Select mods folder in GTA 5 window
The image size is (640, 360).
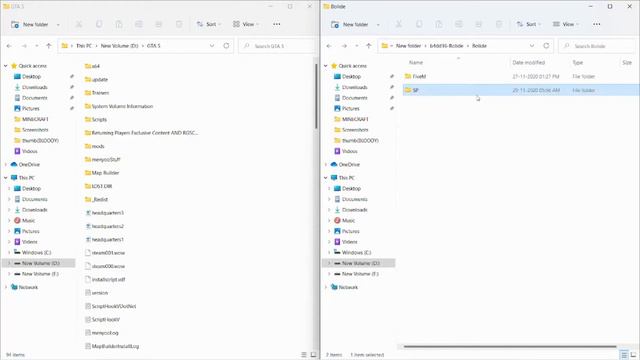click(x=95, y=146)
